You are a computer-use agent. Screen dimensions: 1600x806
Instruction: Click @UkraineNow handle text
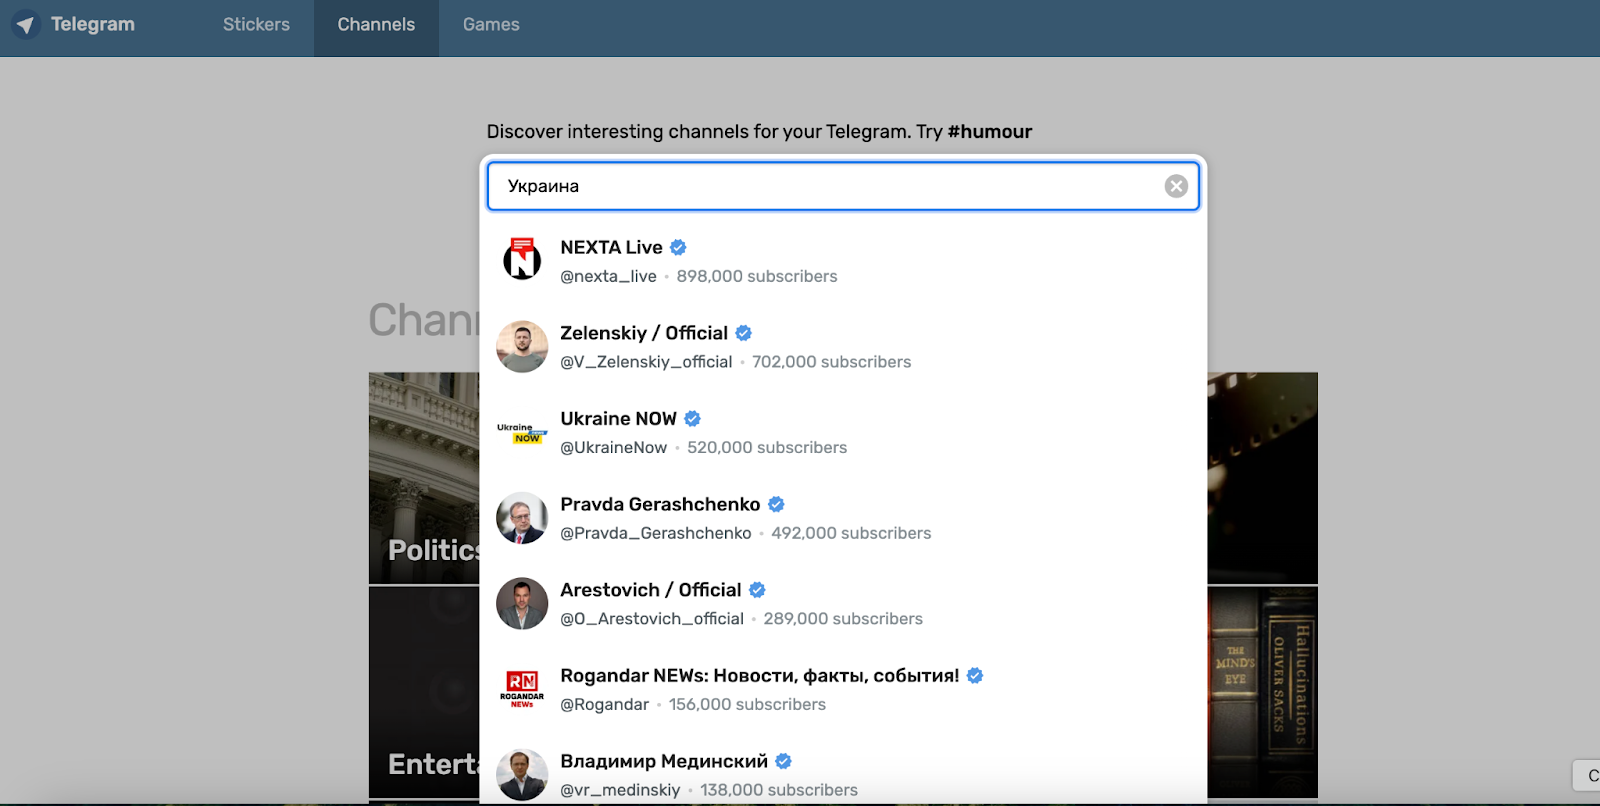(613, 447)
